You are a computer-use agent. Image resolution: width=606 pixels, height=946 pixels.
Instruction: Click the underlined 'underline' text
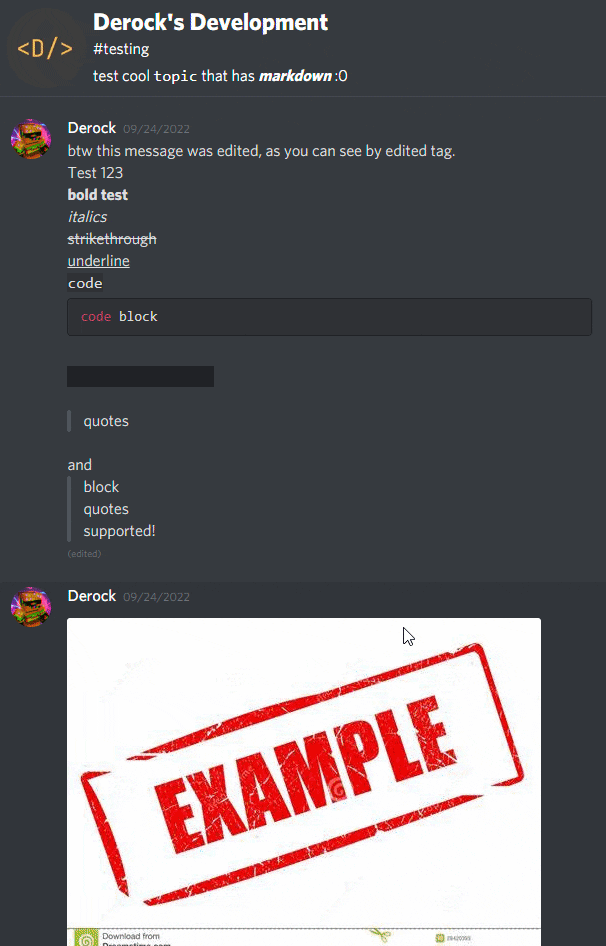pos(98,261)
